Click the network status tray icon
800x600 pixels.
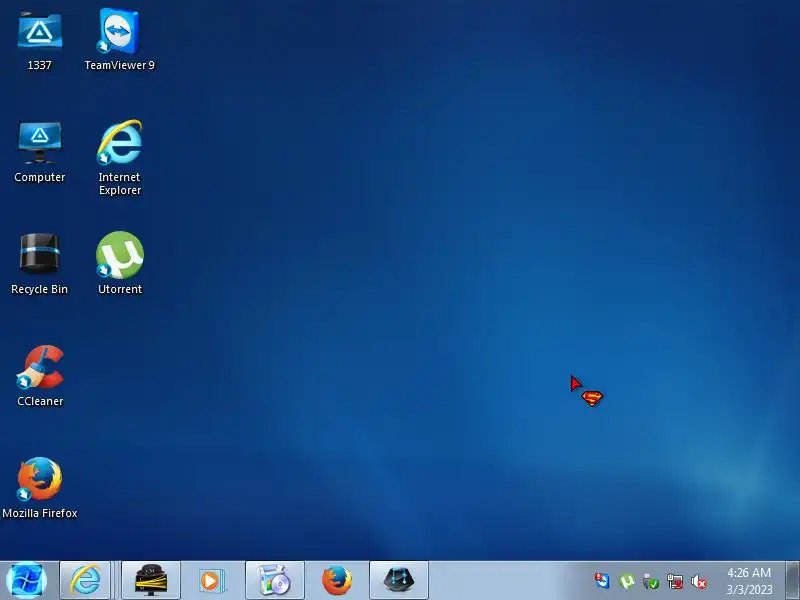675,581
